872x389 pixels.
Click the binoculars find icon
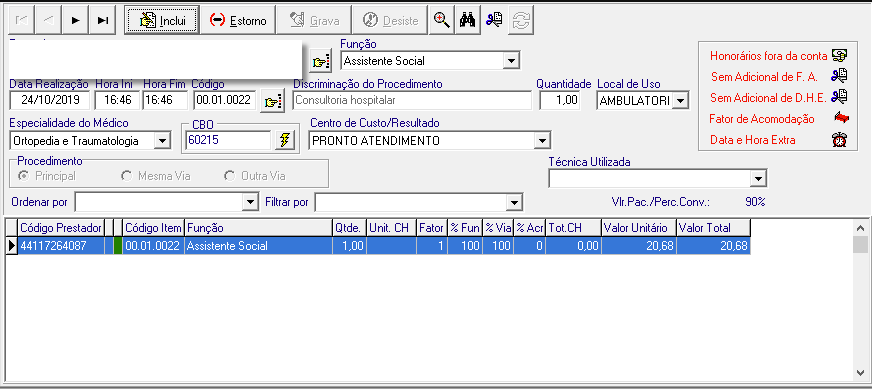coord(468,21)
